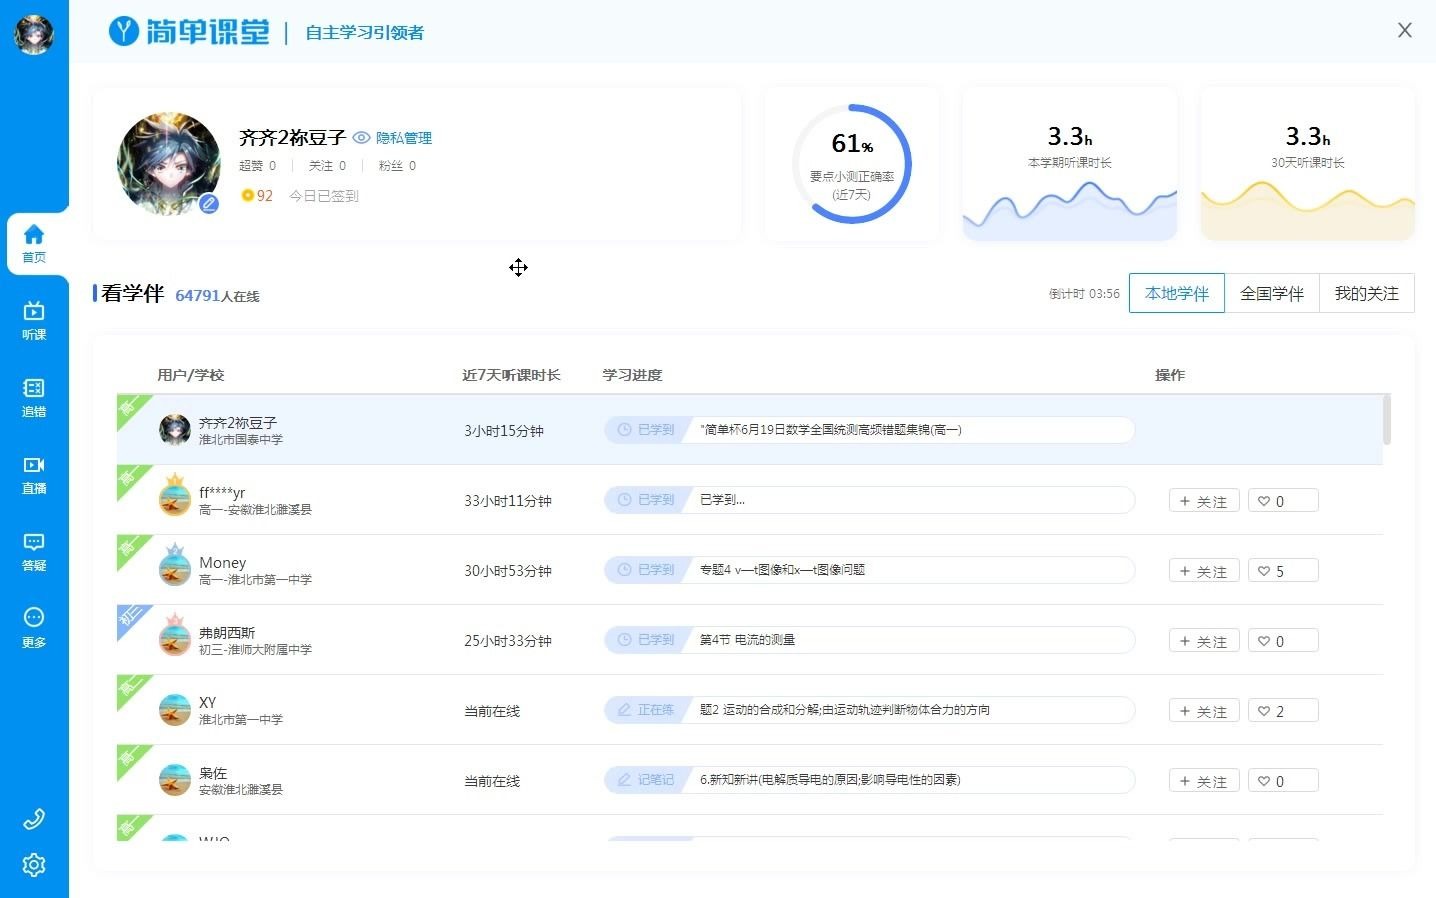Screen dimensions: 1436x898
Task: Click 已学到 badge in Money's row
Action: point(646,570)
